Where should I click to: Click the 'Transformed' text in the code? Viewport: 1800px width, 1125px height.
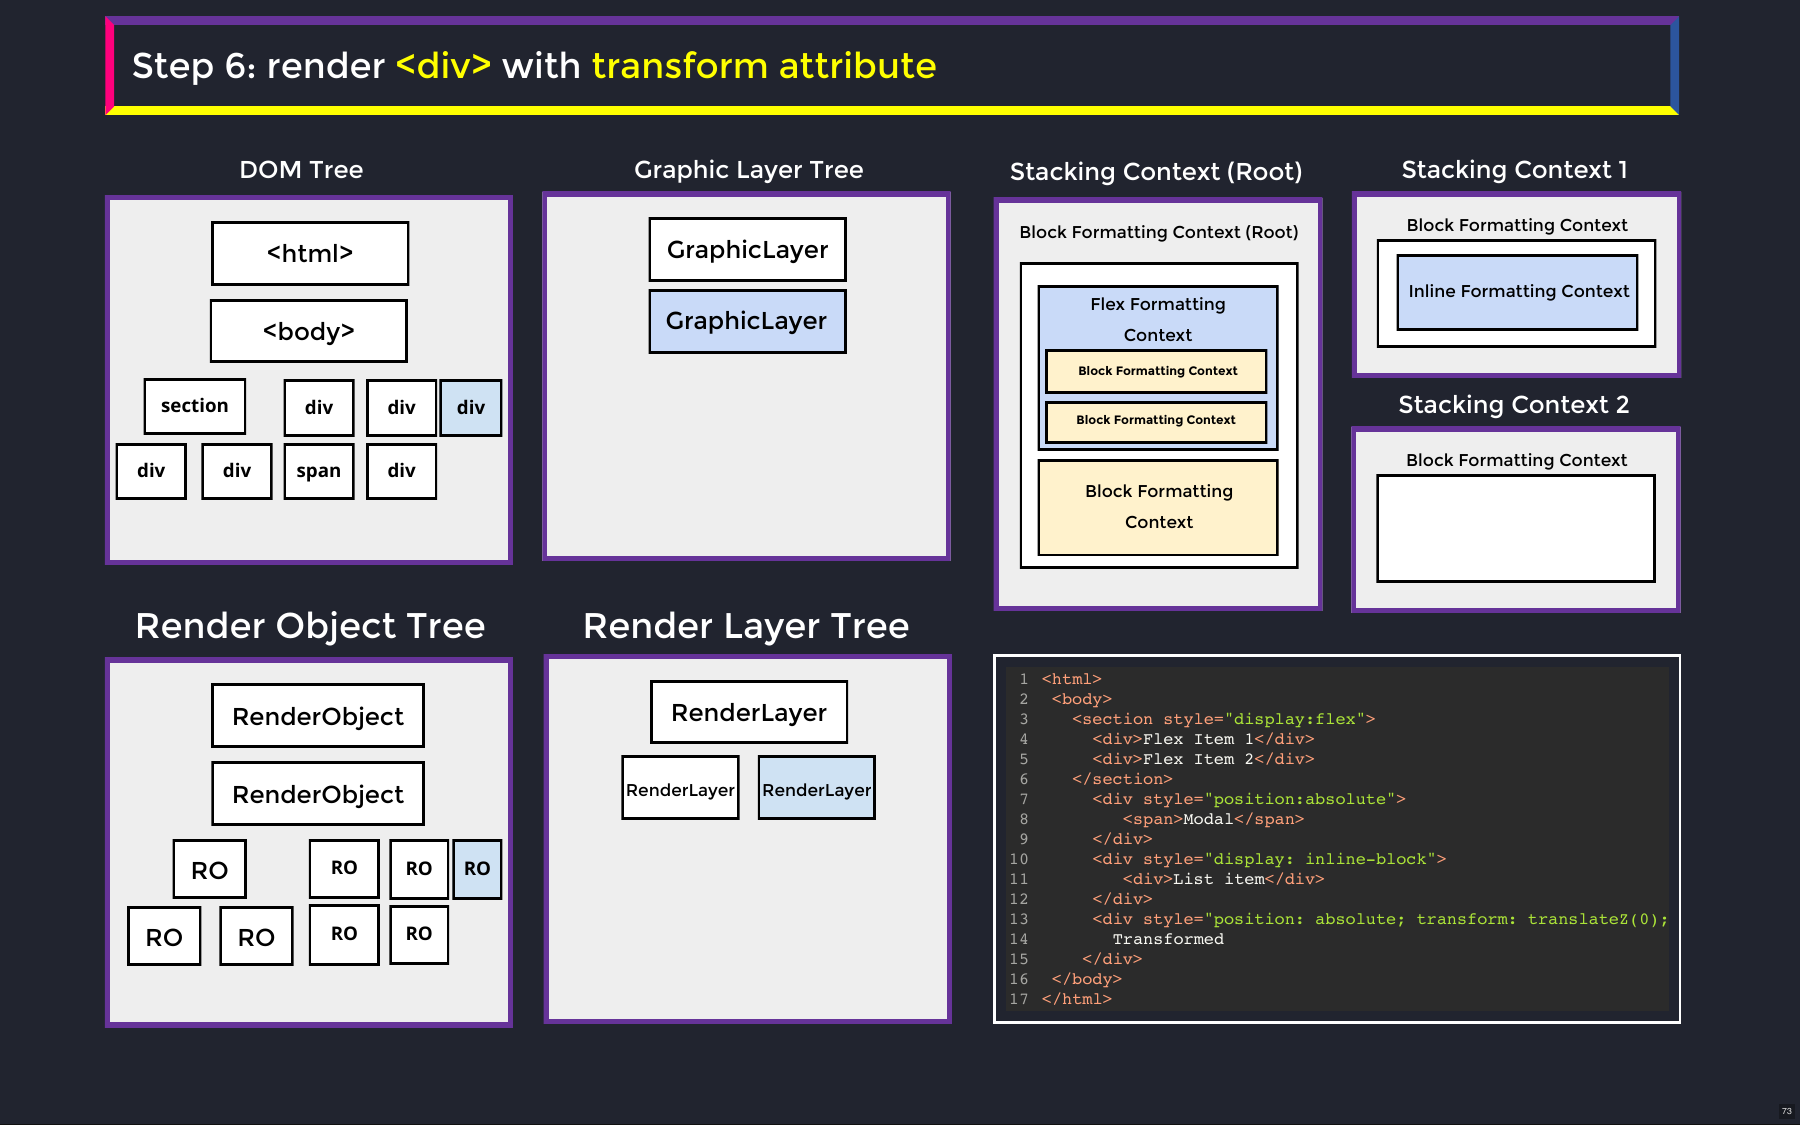tap(1168, 939)
